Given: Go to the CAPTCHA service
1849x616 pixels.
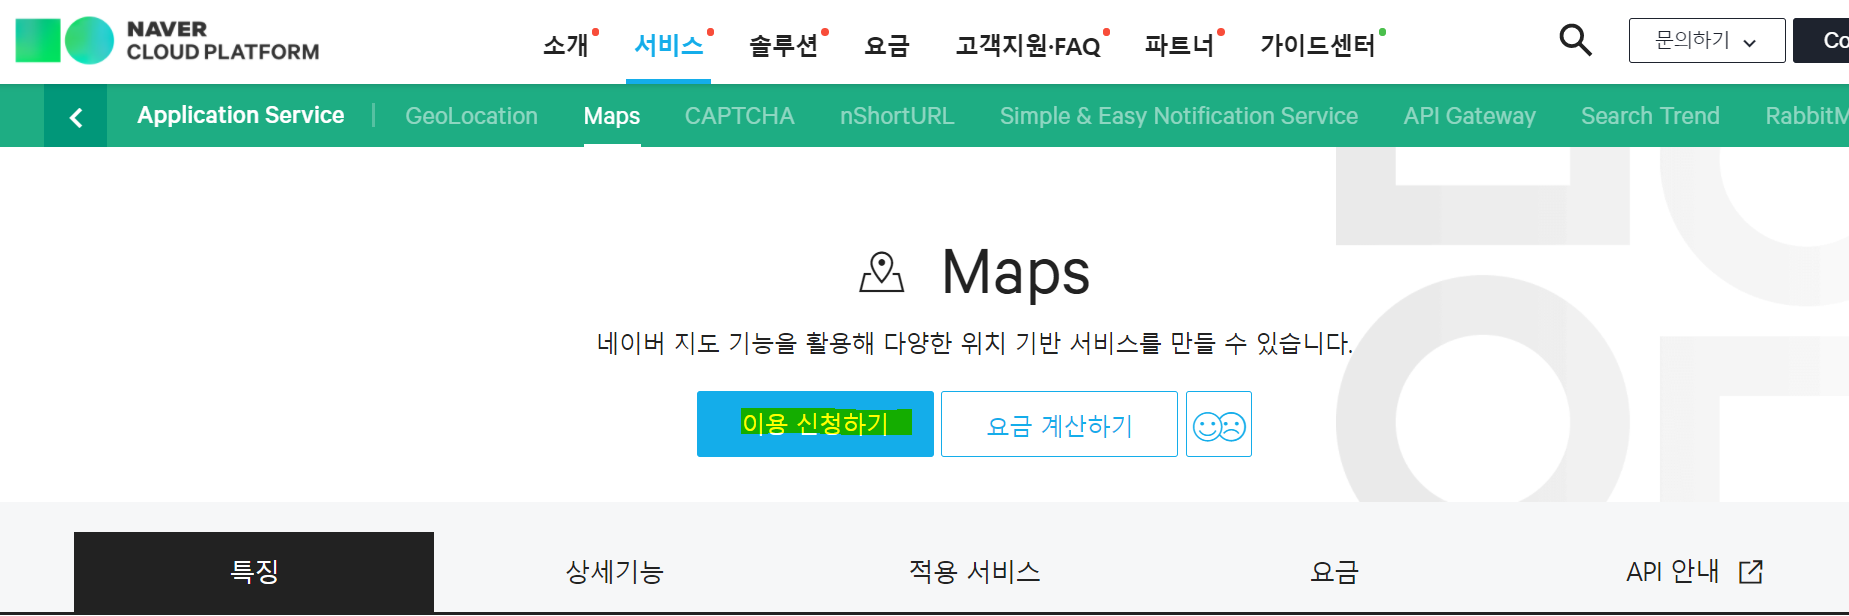Looking at the screenshot, I should click(740, 116).
